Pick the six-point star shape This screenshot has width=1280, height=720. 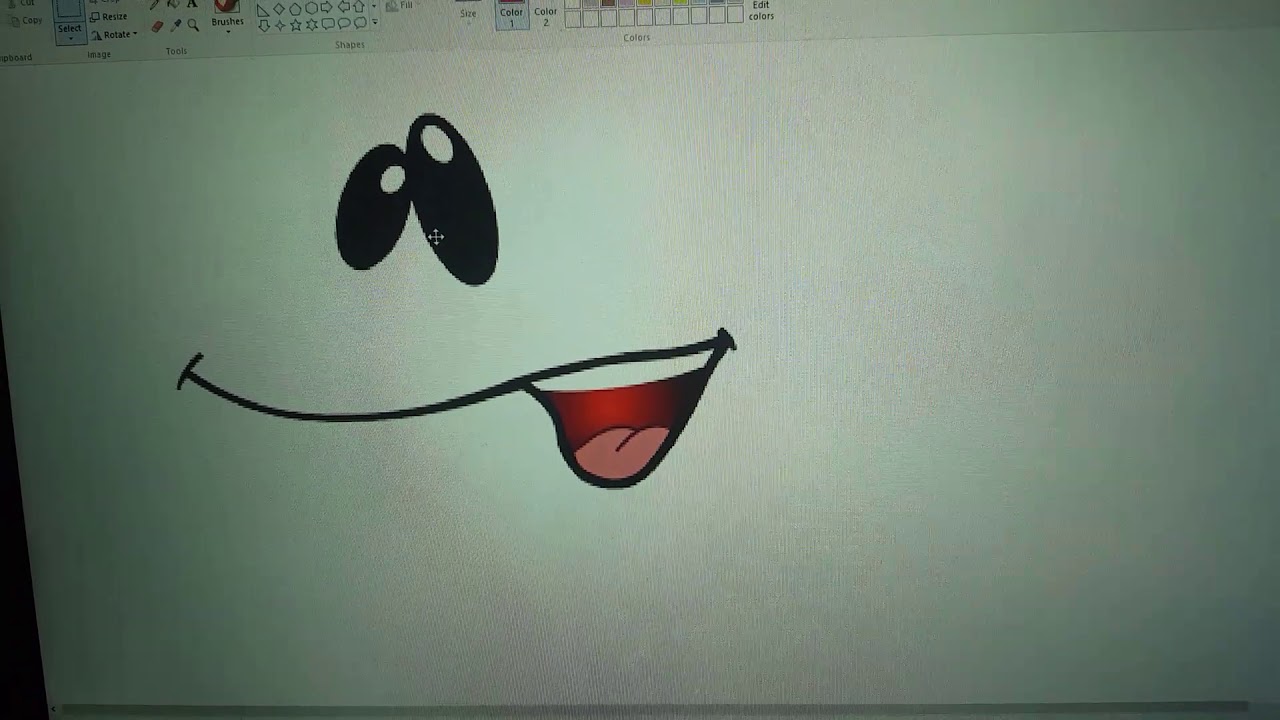click(312, 24)
